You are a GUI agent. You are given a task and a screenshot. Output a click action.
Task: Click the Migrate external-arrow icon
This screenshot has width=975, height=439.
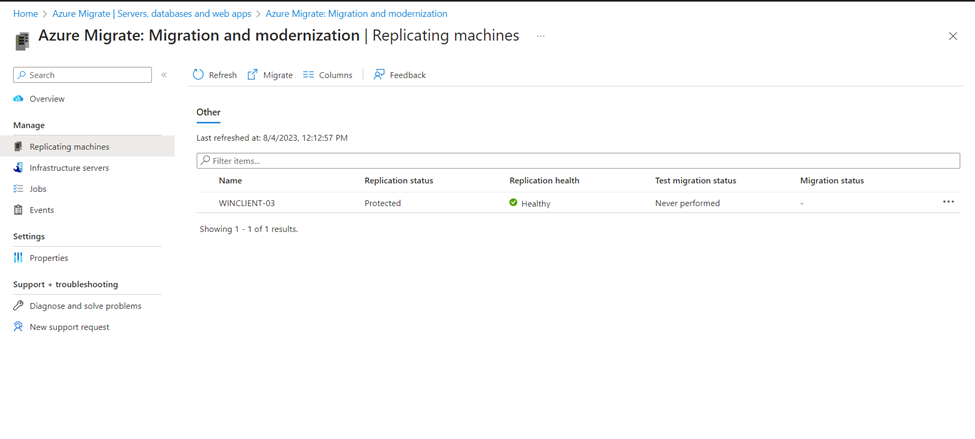coord(252,75)
